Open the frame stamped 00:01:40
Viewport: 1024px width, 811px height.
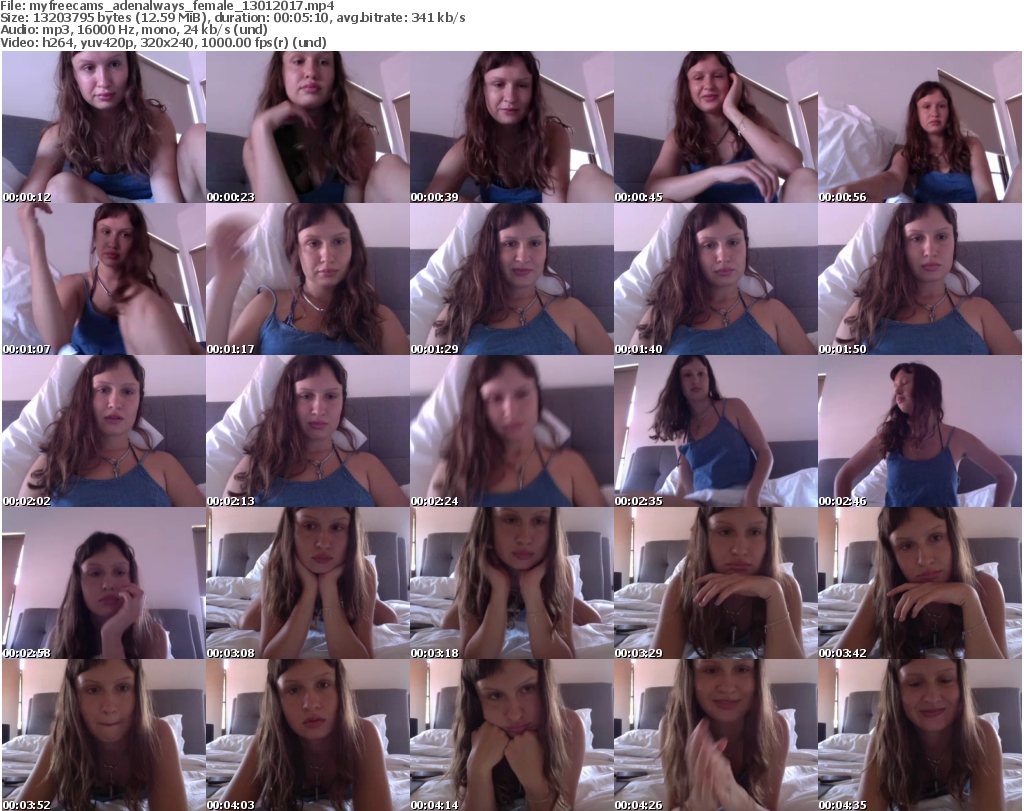click(x=715, y=279)
